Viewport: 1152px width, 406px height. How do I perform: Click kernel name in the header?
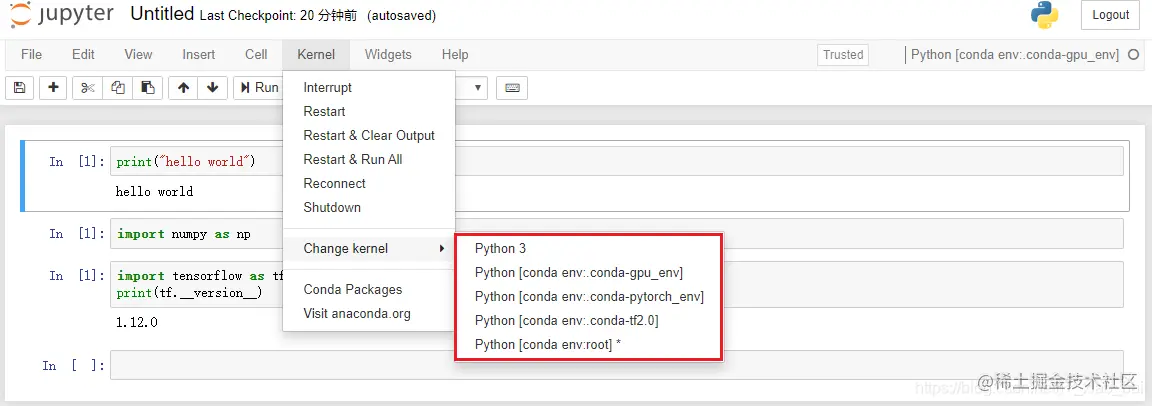(1015, 54)
